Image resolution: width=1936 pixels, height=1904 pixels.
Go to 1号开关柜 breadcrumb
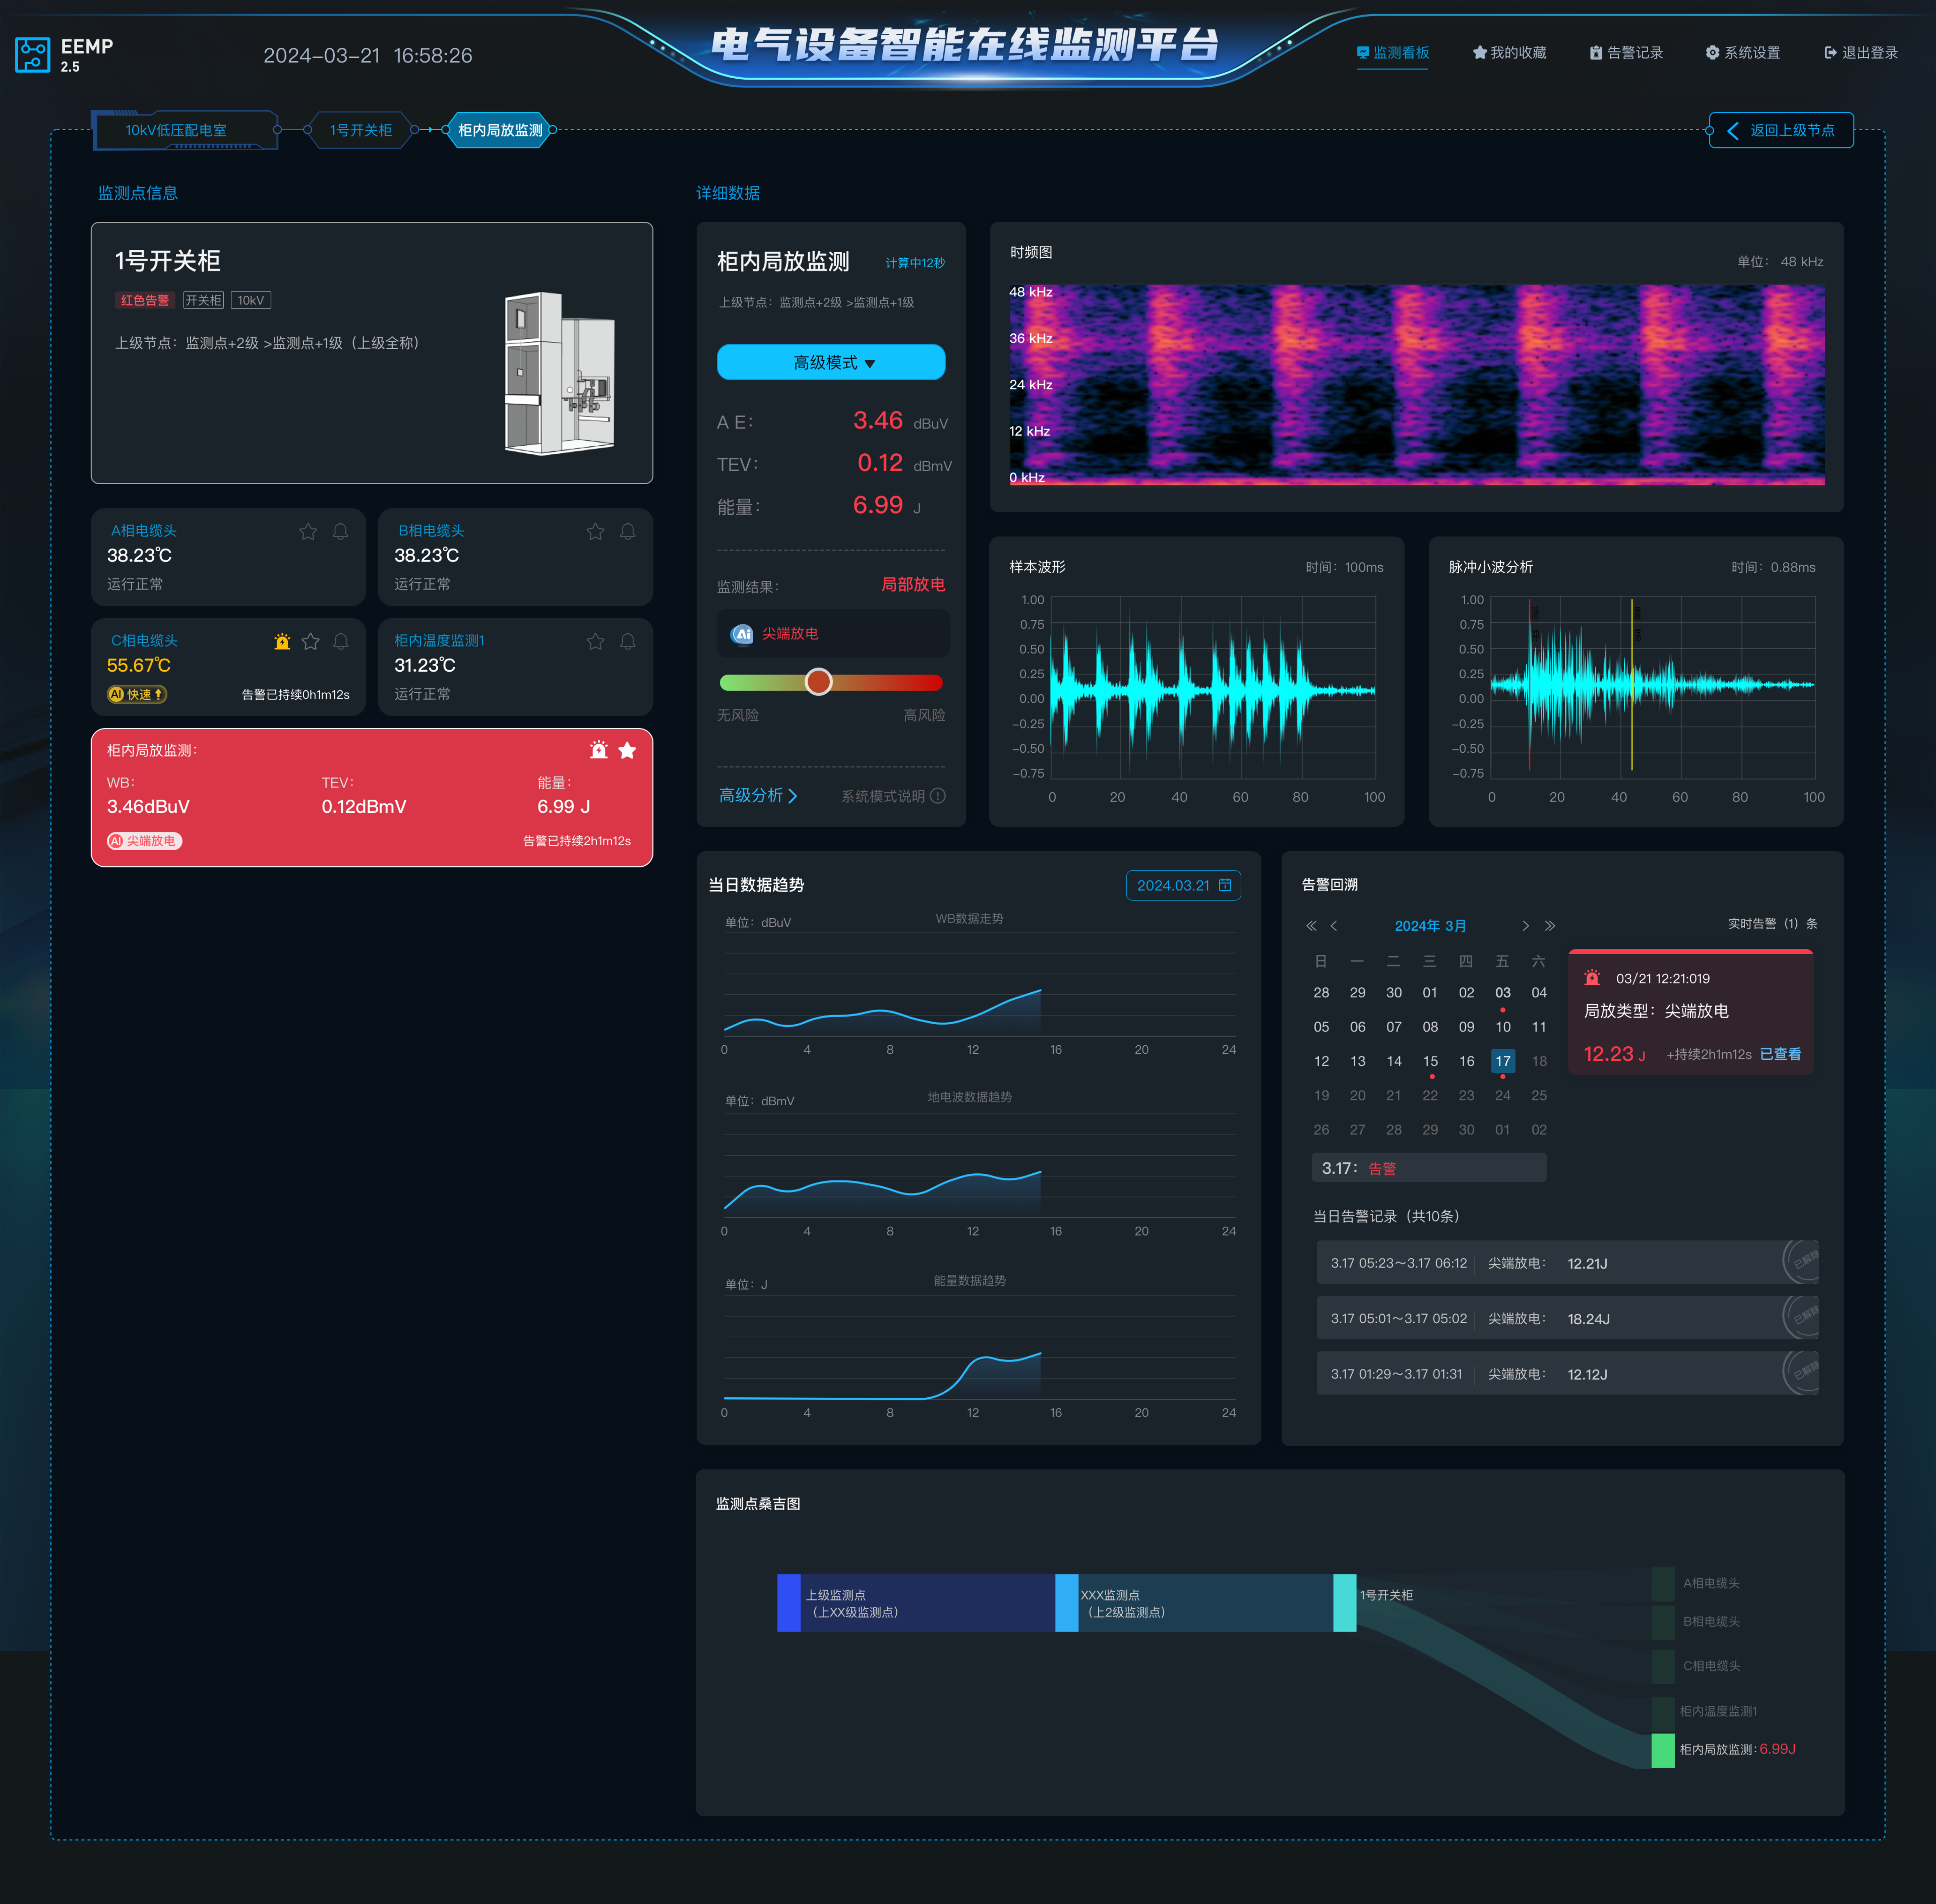(361, 130)
